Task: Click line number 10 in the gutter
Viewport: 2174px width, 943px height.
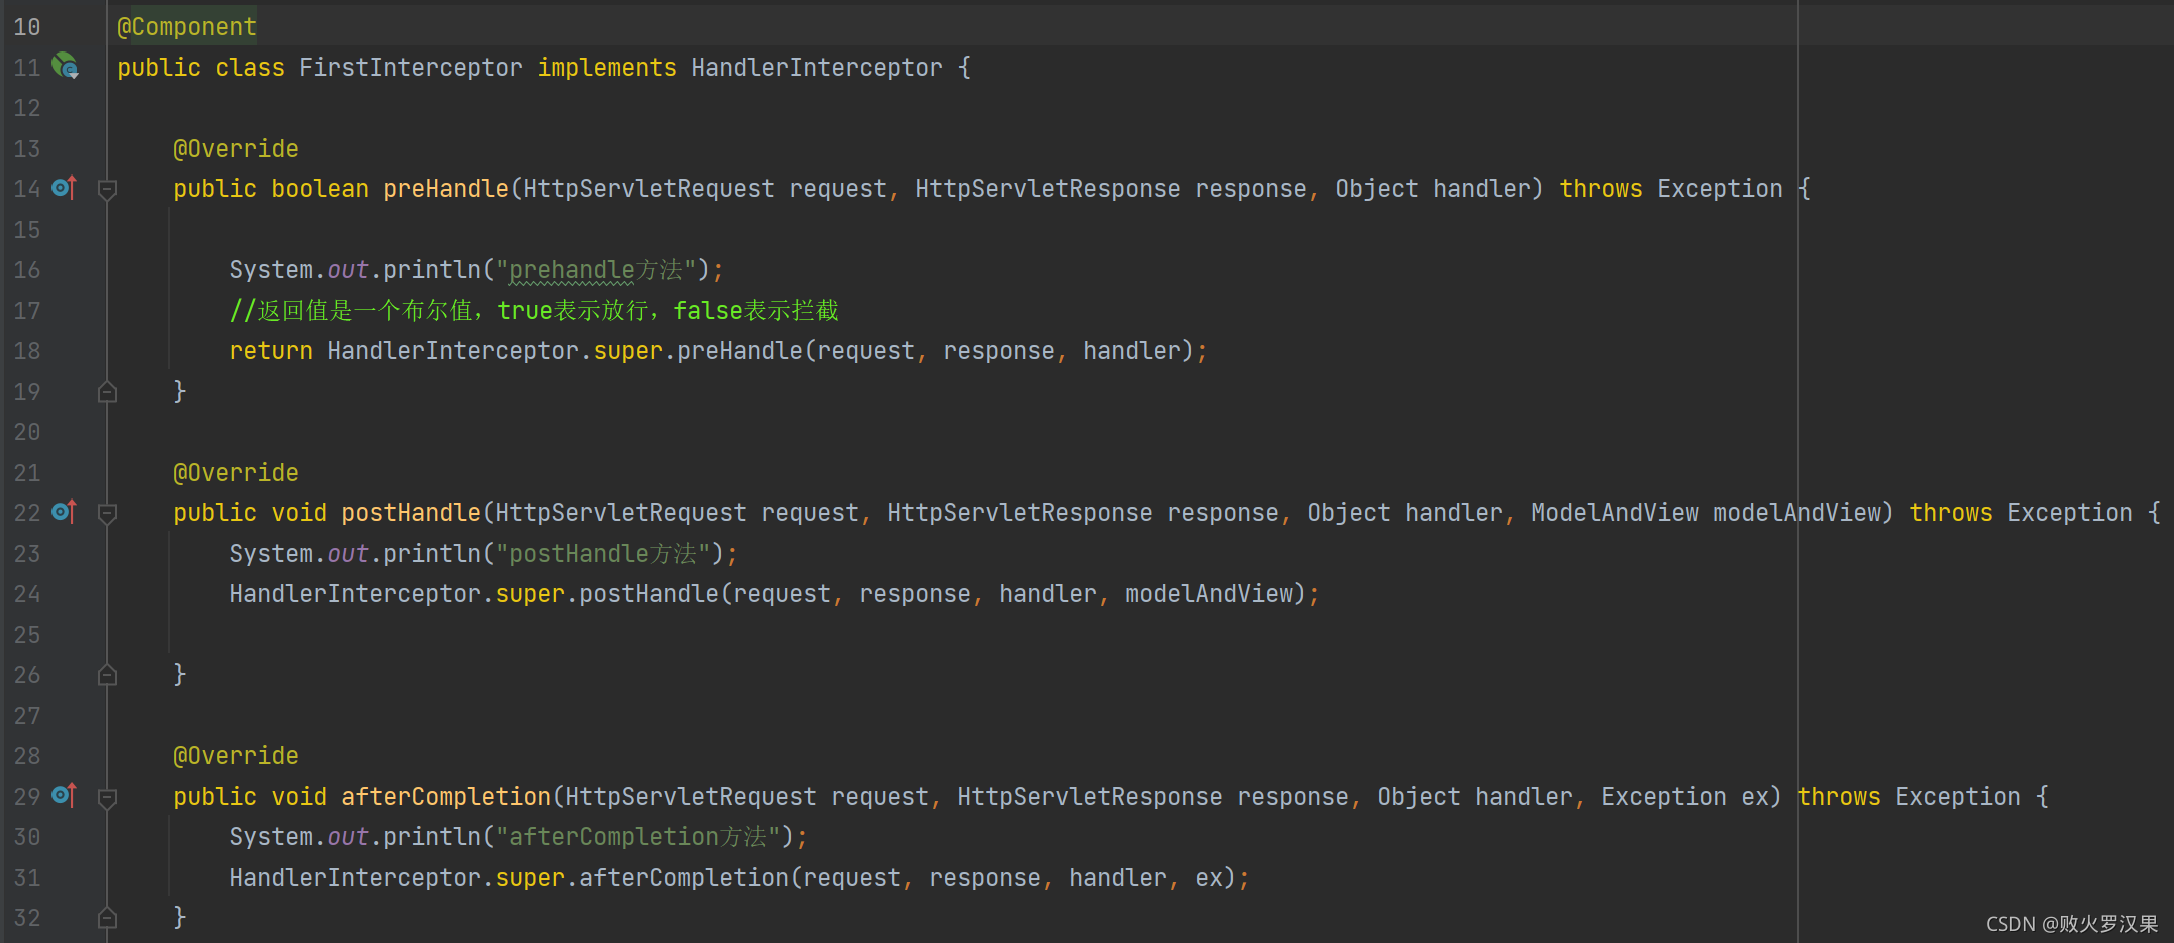Action: point(27,27)
